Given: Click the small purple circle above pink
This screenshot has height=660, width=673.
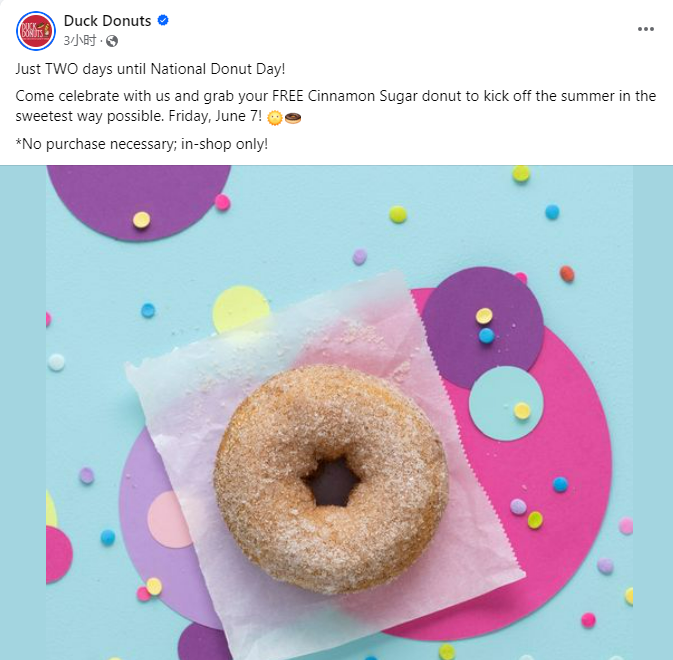Looking at the screenshot, I should (483, 328).
